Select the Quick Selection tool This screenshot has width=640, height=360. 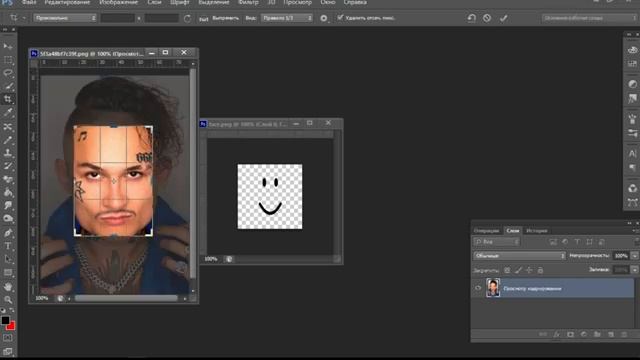(8, 87)
